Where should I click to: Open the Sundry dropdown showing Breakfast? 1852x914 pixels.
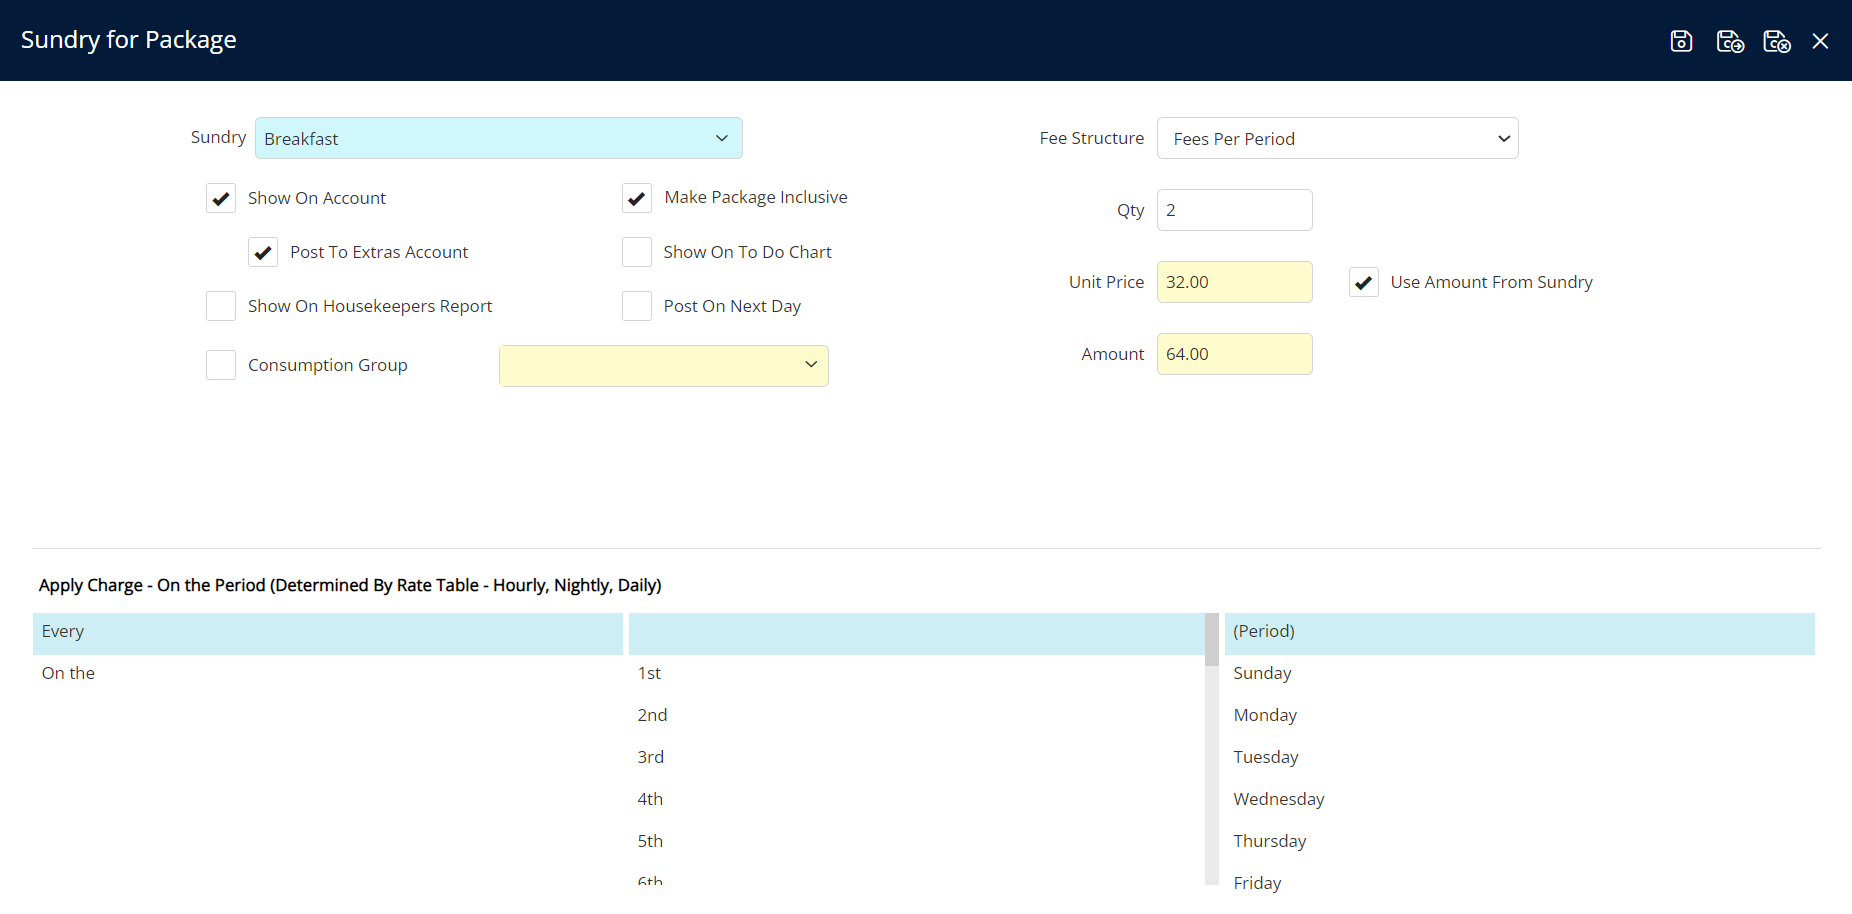[498, 138]
